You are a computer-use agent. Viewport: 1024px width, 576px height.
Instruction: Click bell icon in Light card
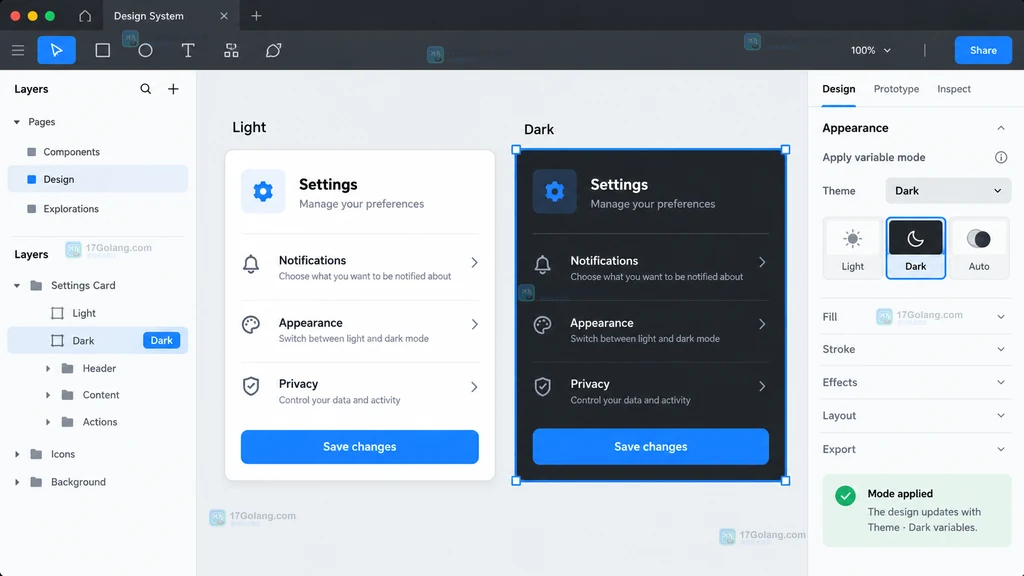tap(251, 264)
